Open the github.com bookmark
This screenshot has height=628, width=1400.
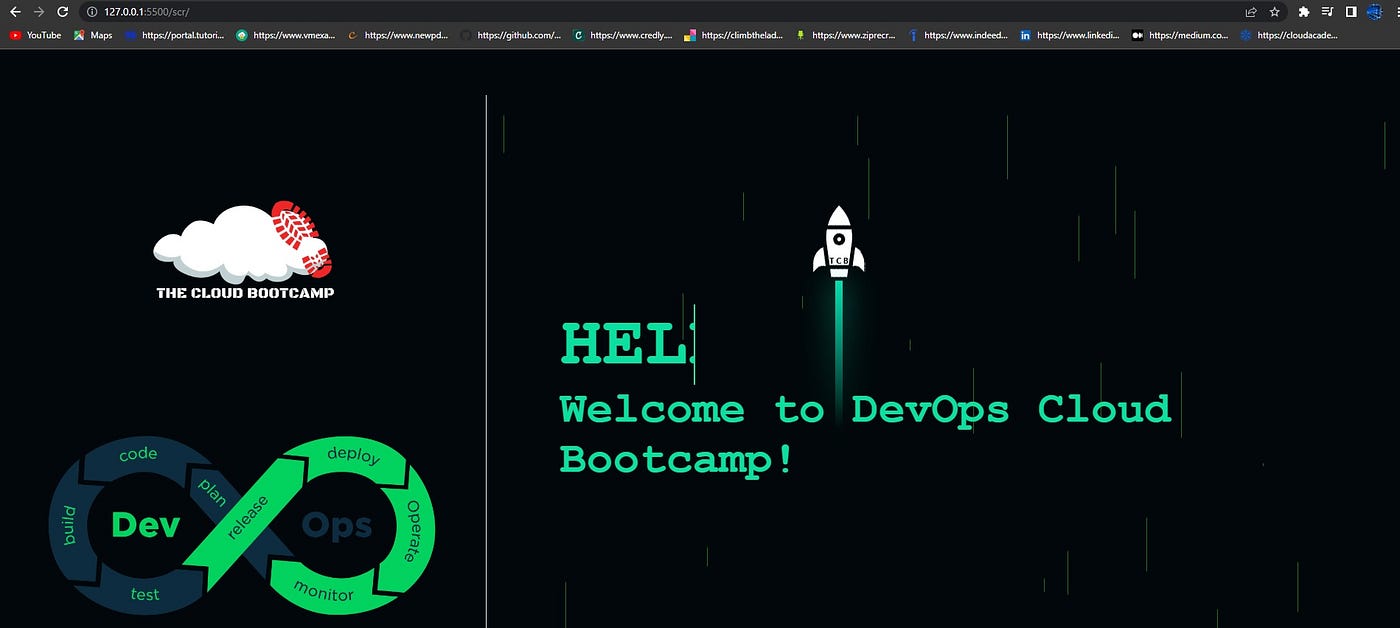pos(510,35)
